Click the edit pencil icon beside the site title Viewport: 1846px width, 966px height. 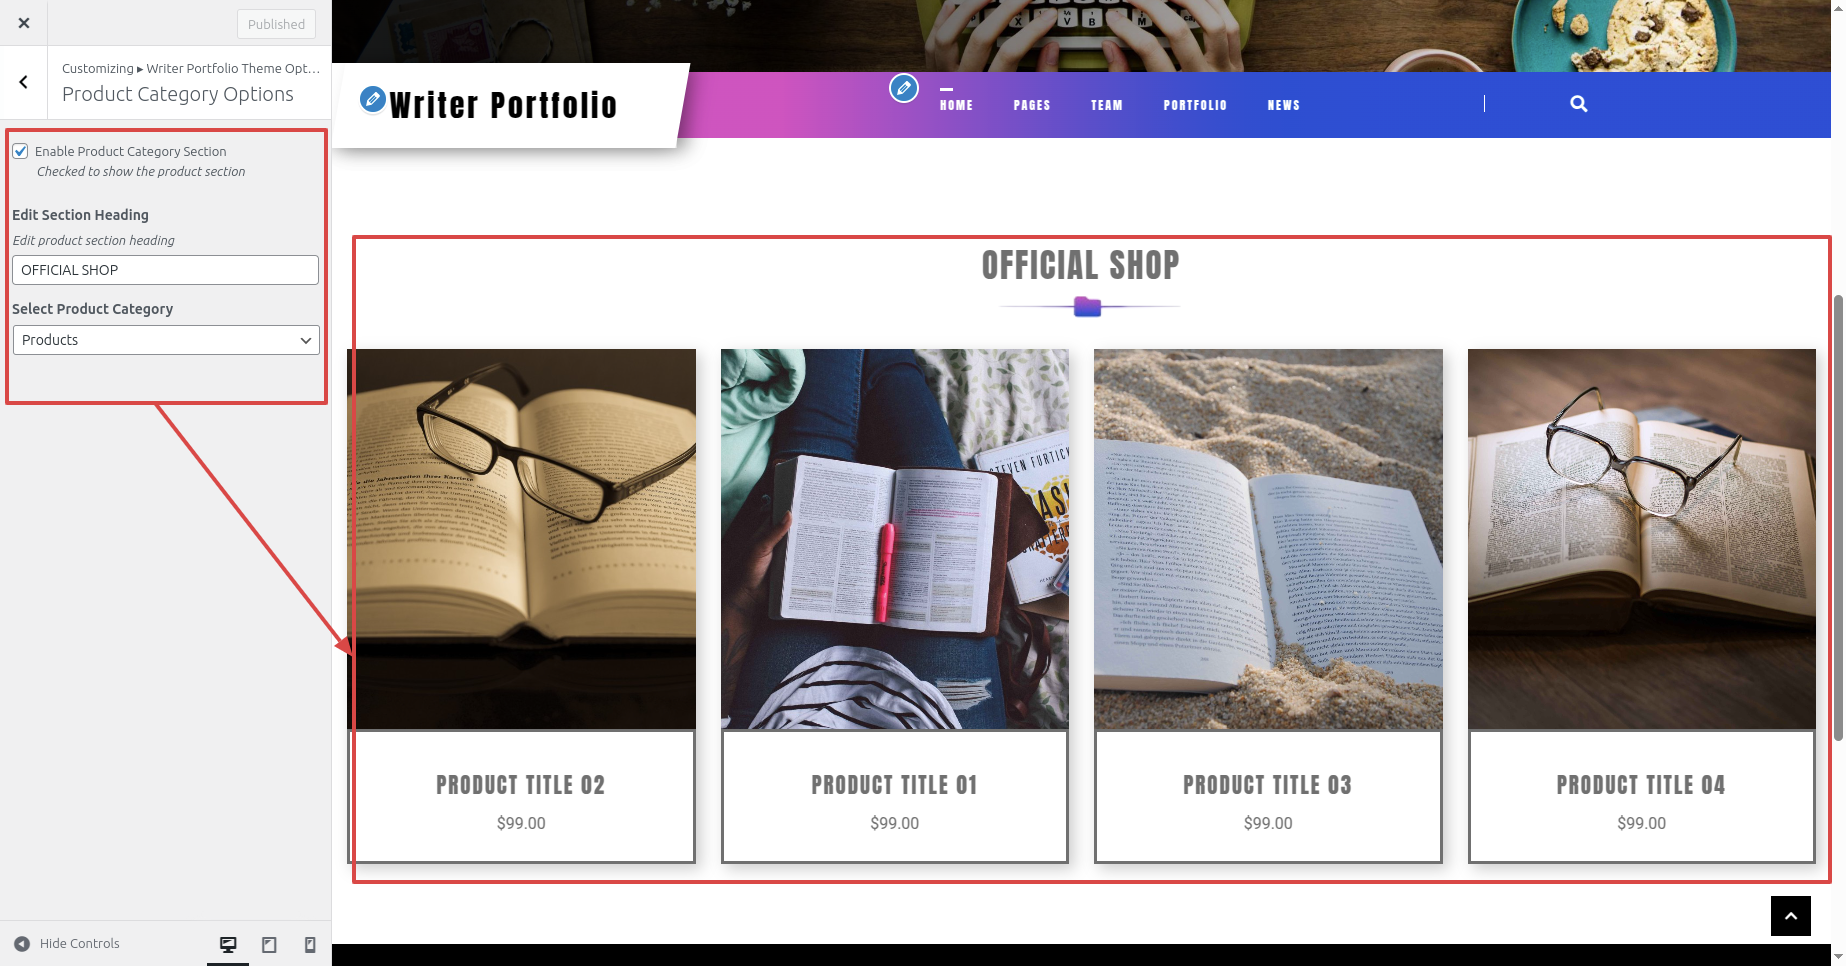[x=372, y=99]
